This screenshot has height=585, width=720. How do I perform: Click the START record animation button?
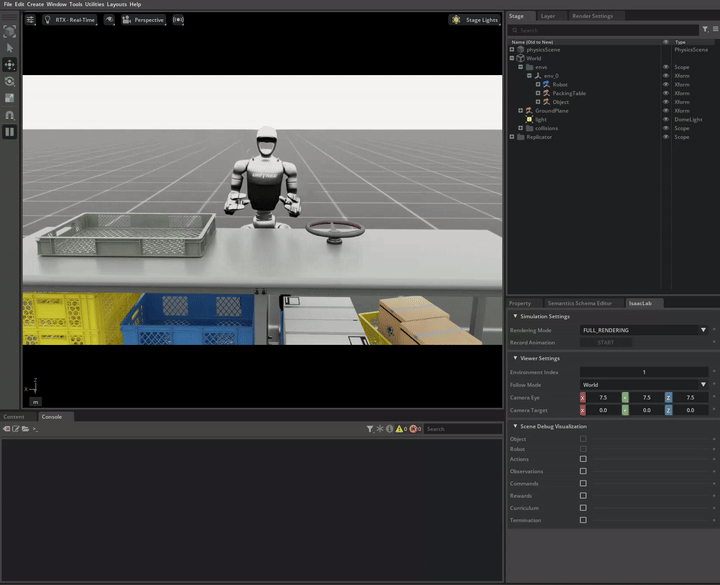pos(606,342)
